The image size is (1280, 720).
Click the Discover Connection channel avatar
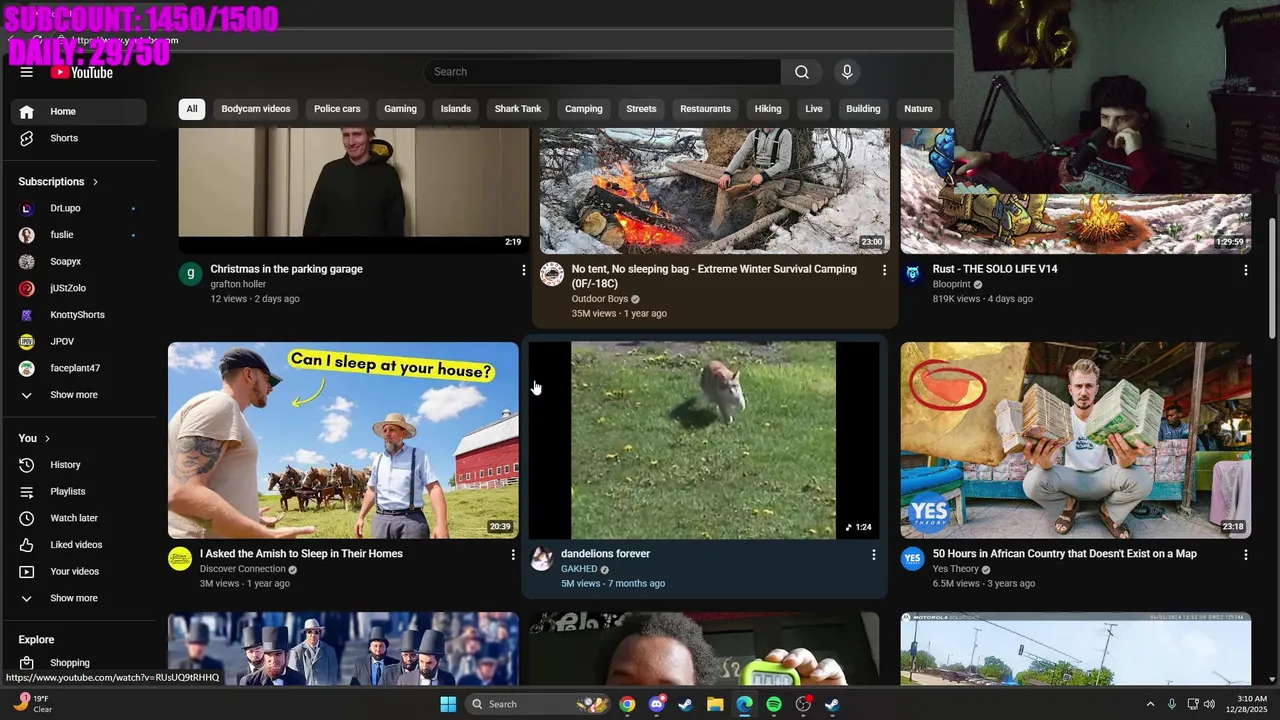point(180,559)
